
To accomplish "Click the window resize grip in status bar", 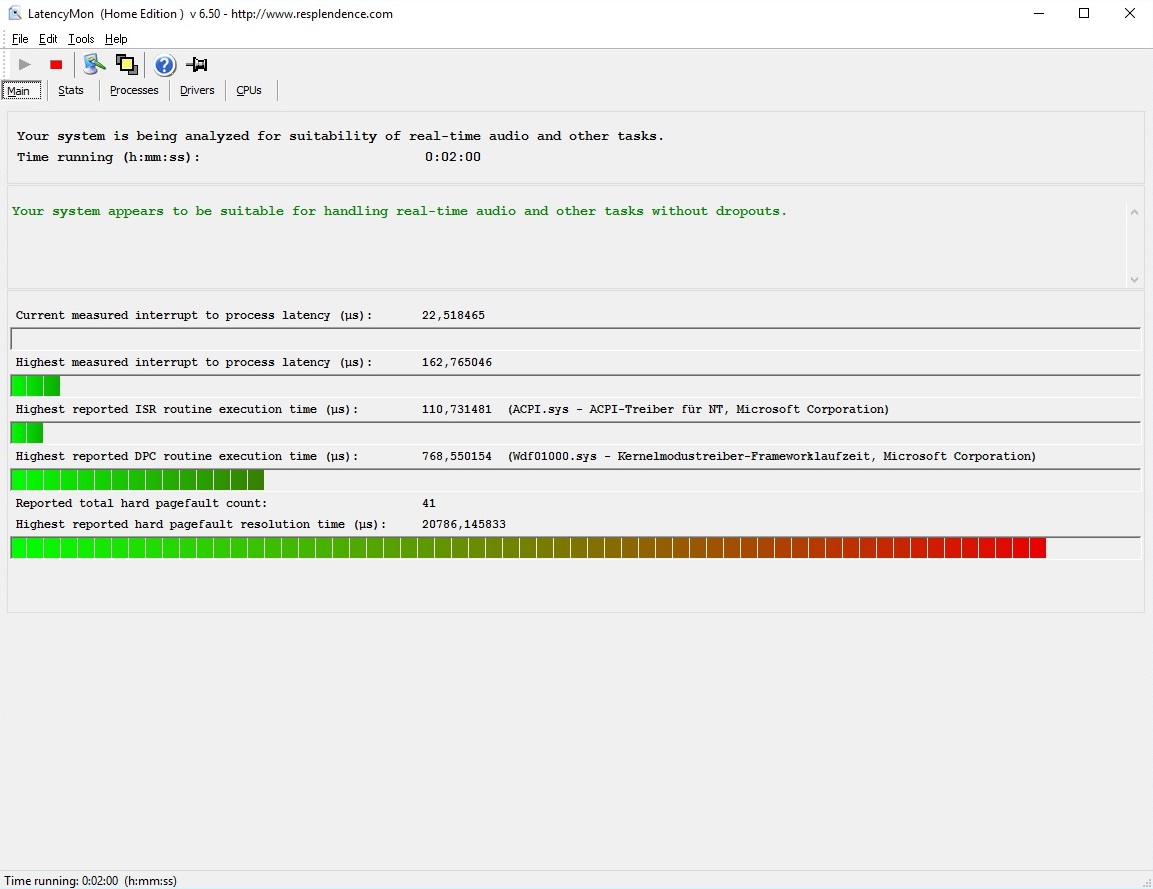I will pos(1146,882).
